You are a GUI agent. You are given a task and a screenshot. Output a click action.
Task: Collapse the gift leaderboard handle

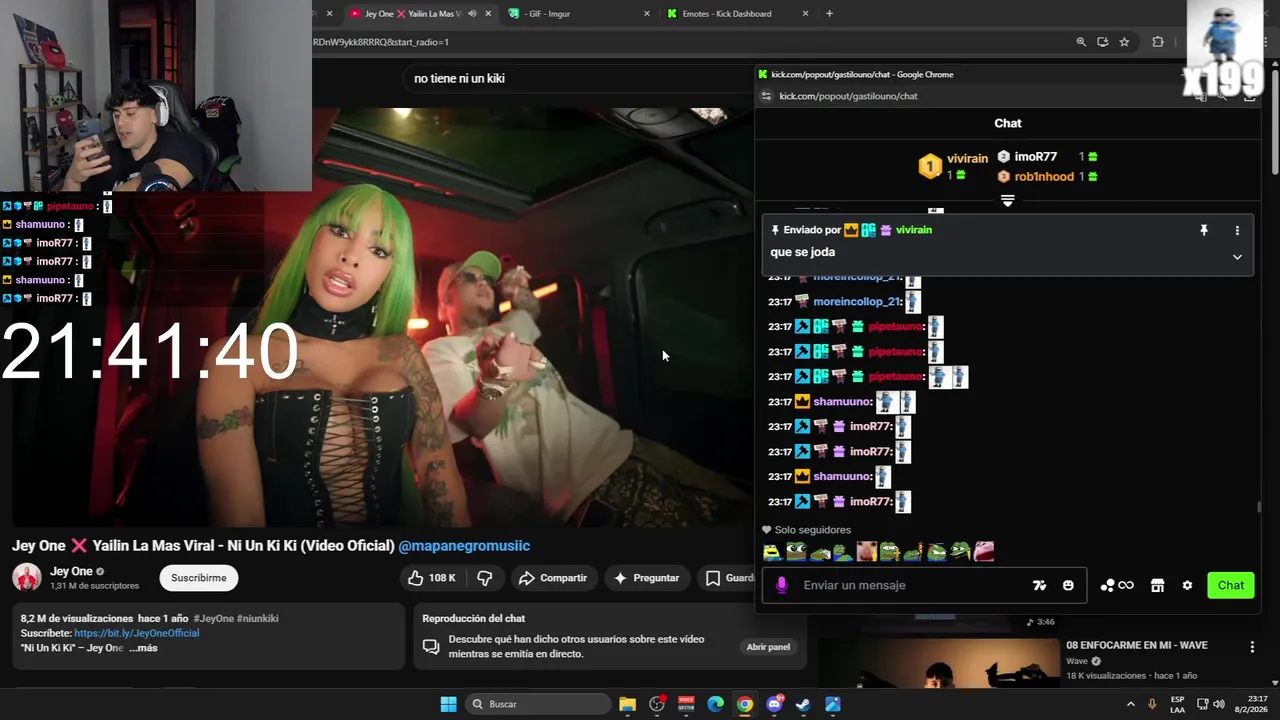pyautogui.click(x=1007, y=201)
